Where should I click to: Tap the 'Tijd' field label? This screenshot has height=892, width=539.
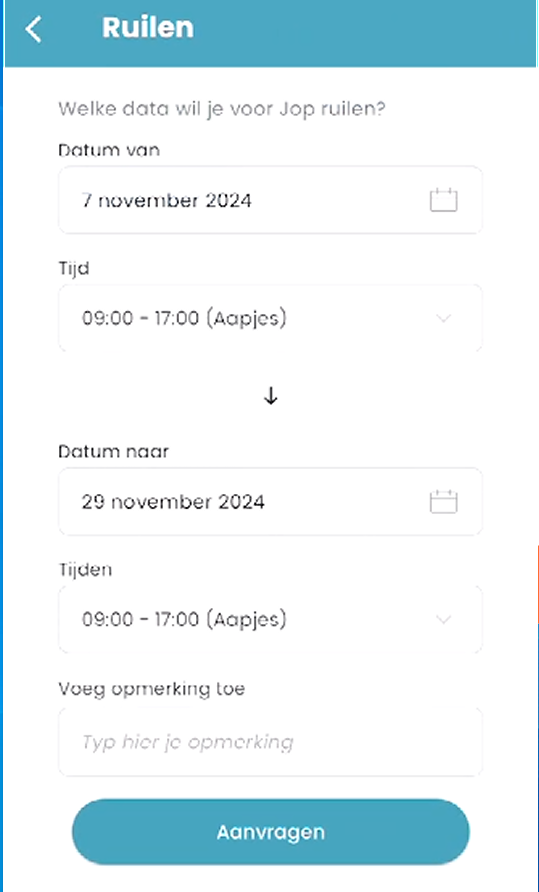tap(74, 269)
